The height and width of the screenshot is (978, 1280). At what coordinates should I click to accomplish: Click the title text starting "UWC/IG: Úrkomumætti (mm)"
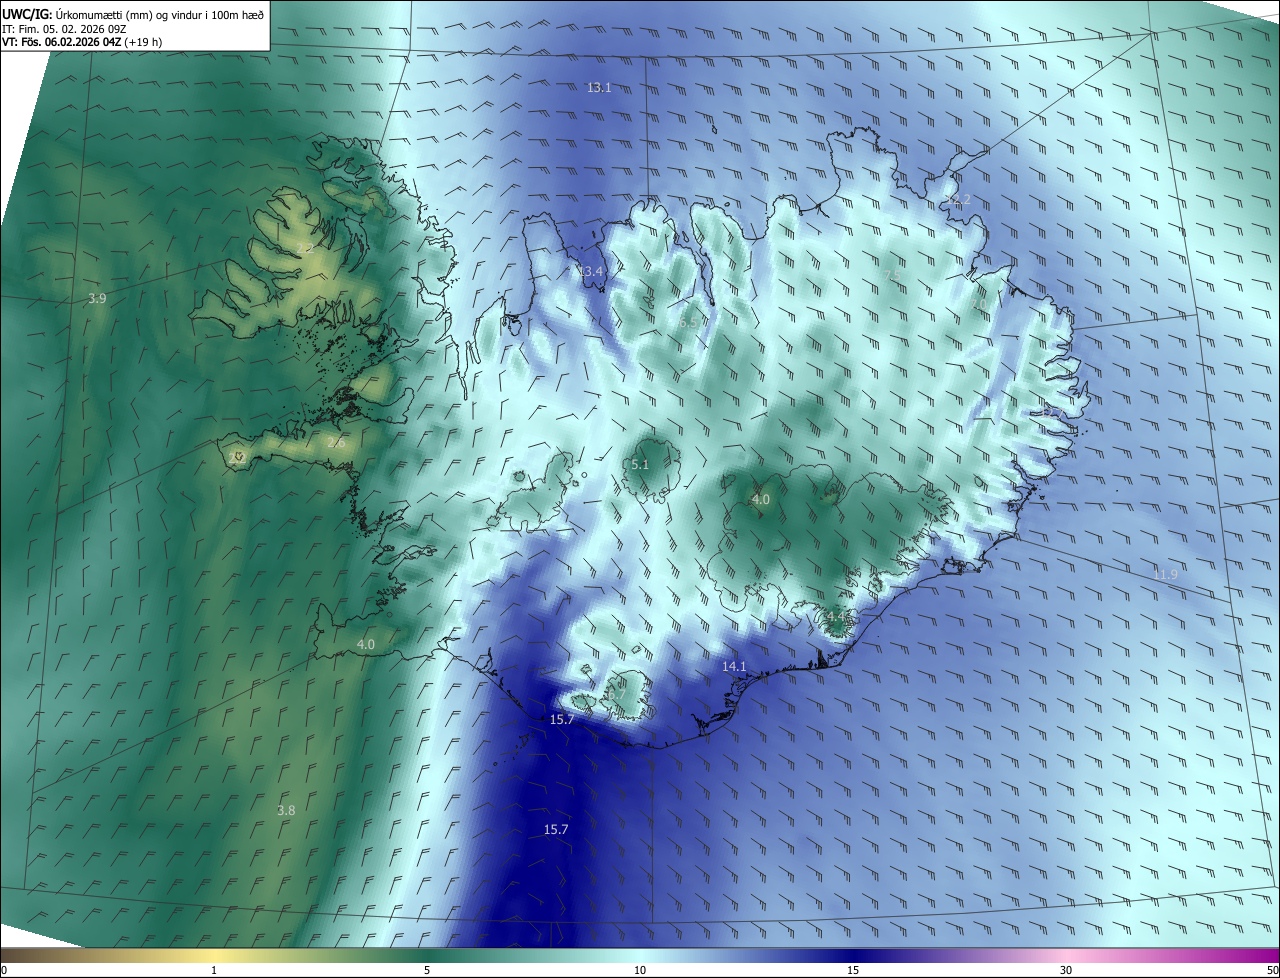click(x=133, y=14)
